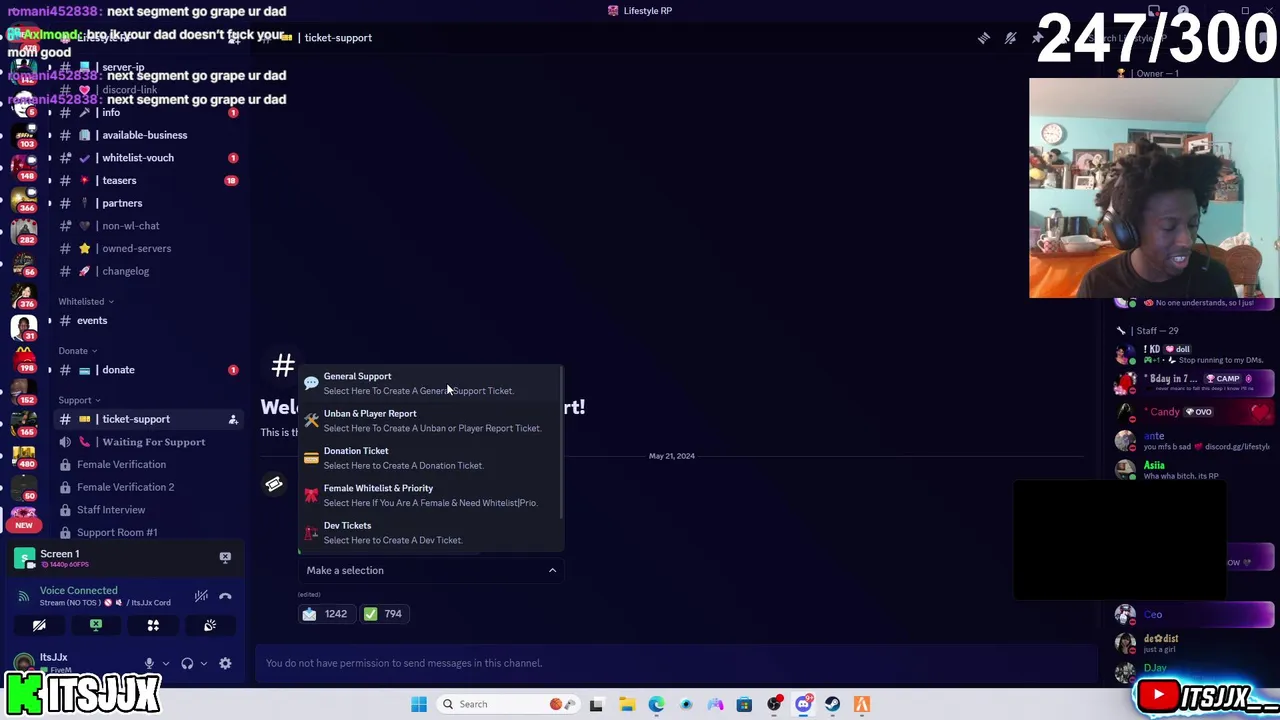Open the donate channel
Screen dimensions: 1280x720
147,370
